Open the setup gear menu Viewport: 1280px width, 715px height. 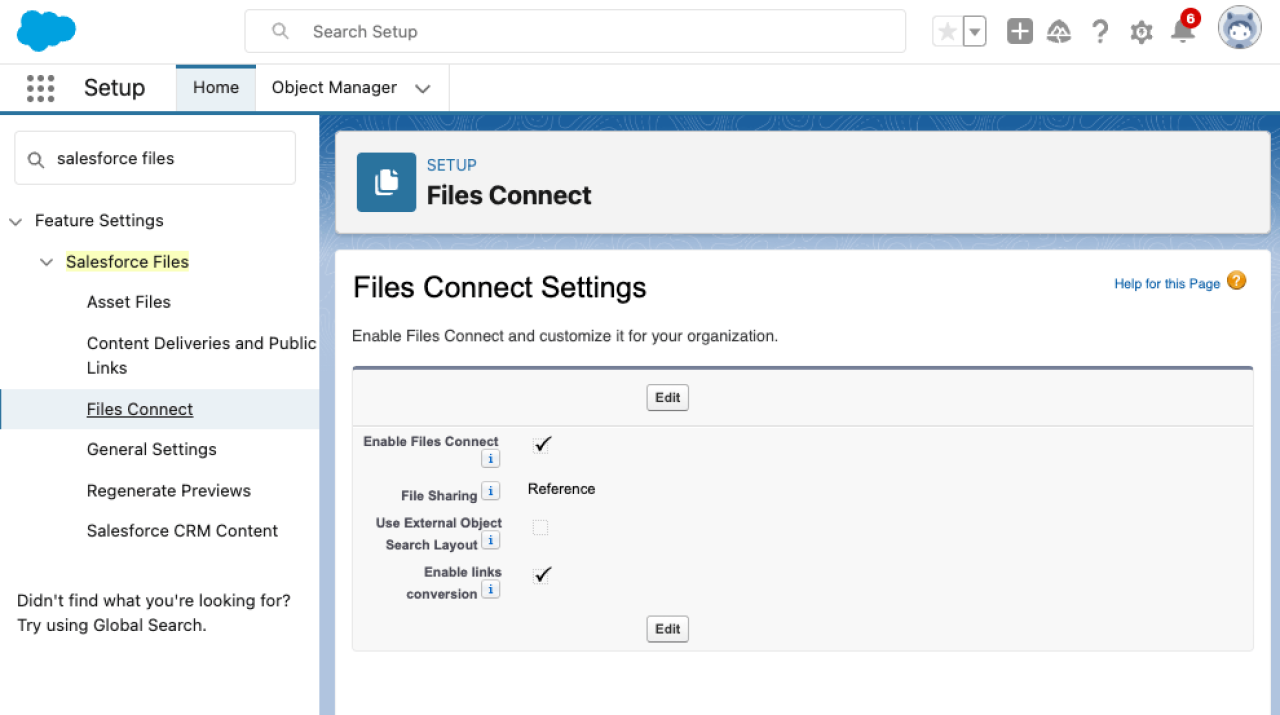(x=1141, y=32)
